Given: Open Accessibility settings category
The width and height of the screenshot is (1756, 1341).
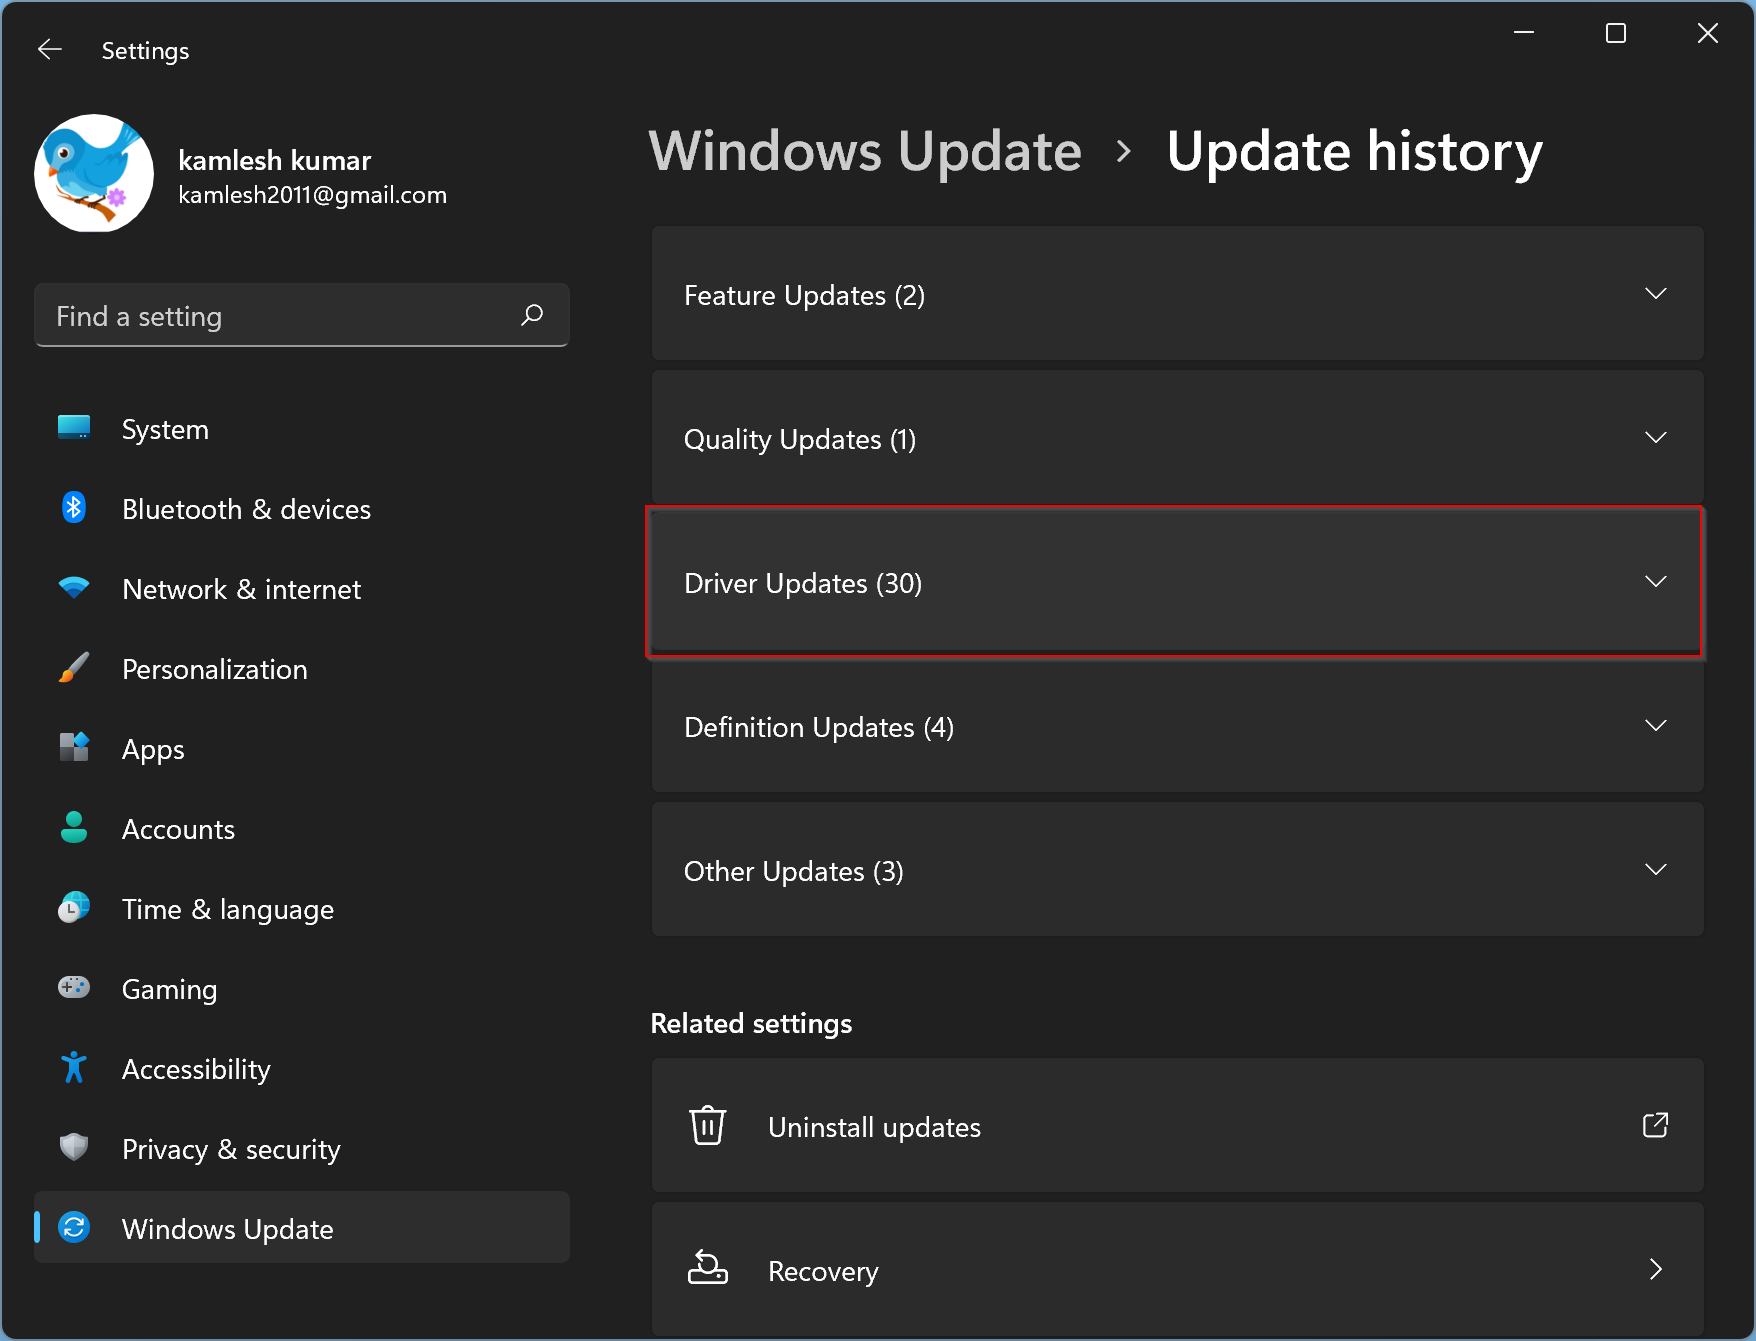Looking at the screenshot, I should tap(302, 1069).
